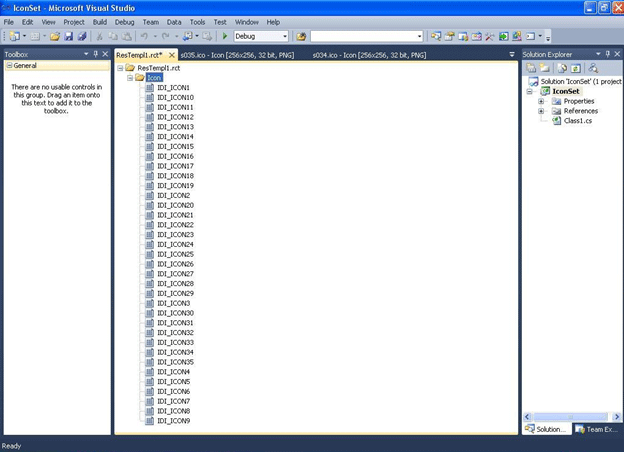Click the New Project toolbar icon
The width and height of the screenshot is (624, 452).
[x=14, y=36]
